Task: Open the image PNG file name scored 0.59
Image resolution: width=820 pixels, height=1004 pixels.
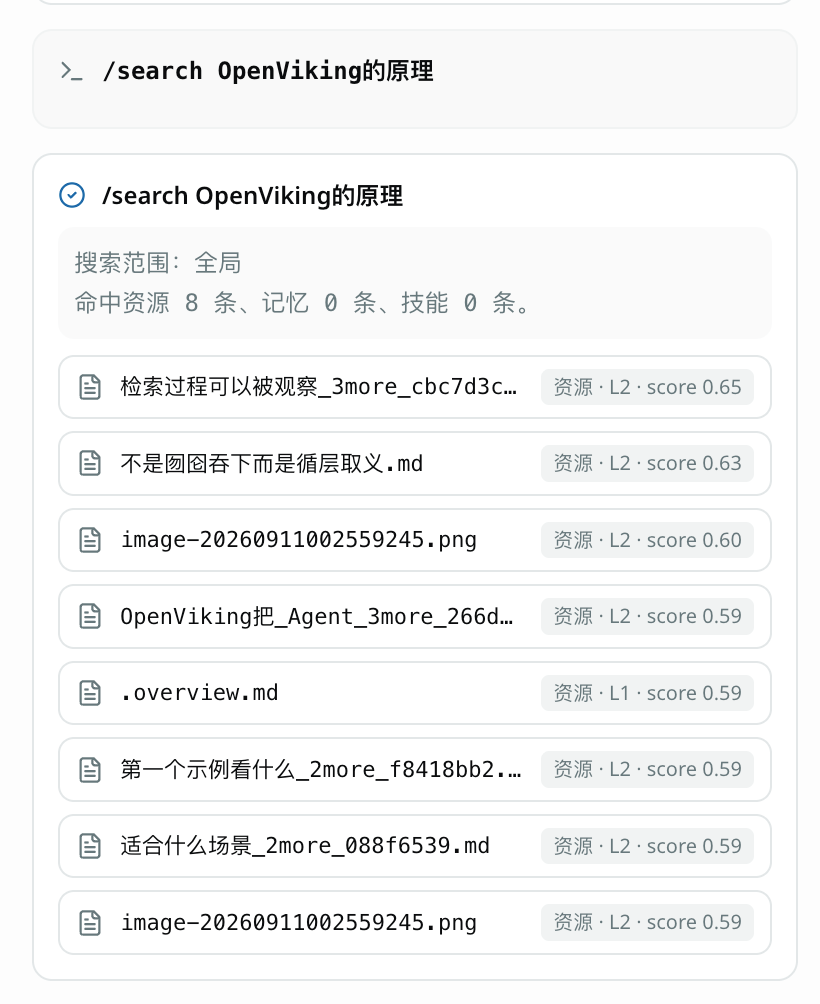Action: point(299,922)
